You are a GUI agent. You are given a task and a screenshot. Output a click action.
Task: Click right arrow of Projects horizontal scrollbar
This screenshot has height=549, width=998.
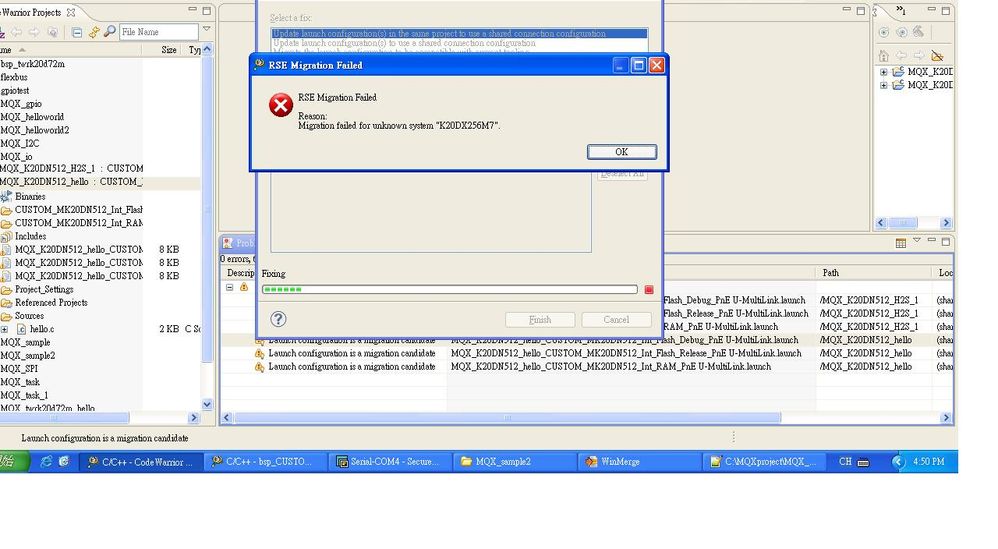tap(194, 418)
